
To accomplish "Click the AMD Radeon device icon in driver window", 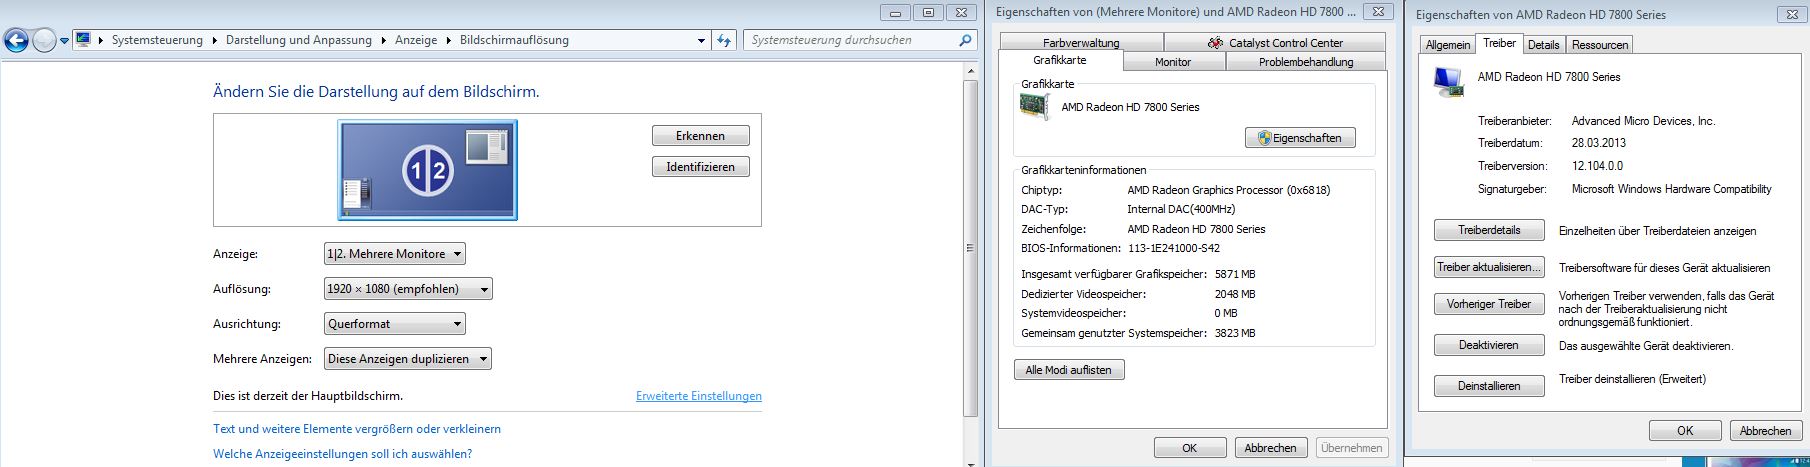I will [1448, 82].
